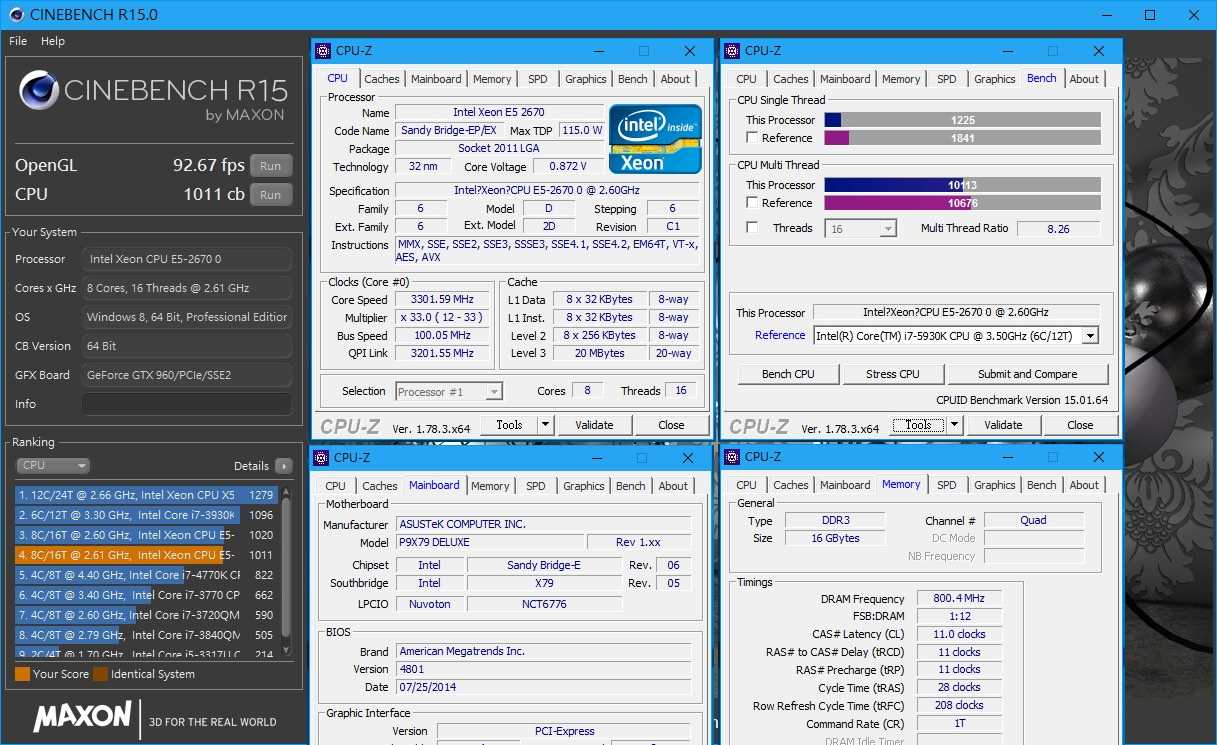Select ranking row 2 with score 1096
This screenshot has width=1217, height=745.
[x=146, y=515]
